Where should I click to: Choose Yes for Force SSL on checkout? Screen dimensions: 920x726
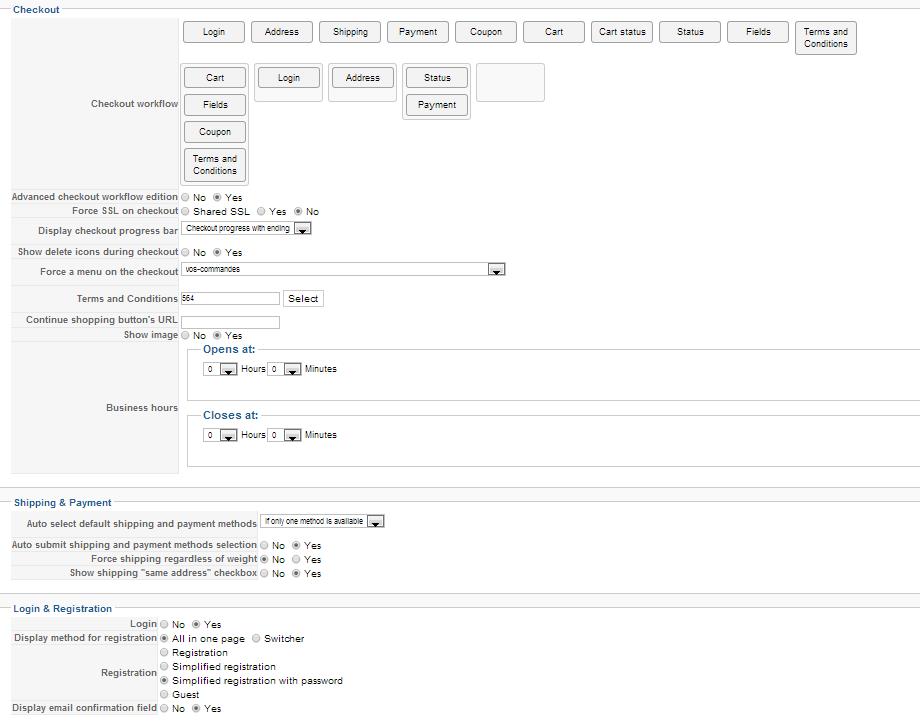click(261, 211)
